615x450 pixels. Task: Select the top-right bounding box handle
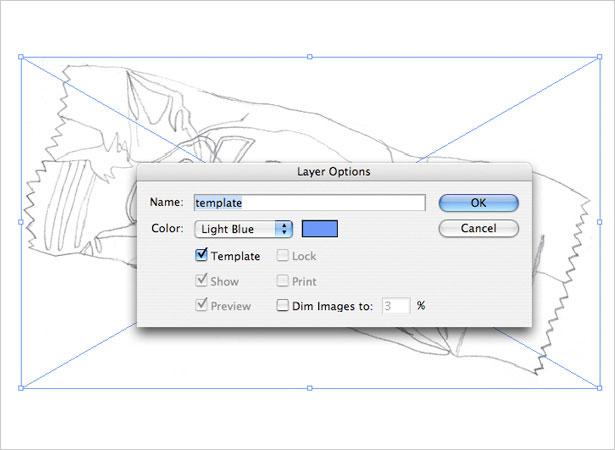[x=599, y=57]
